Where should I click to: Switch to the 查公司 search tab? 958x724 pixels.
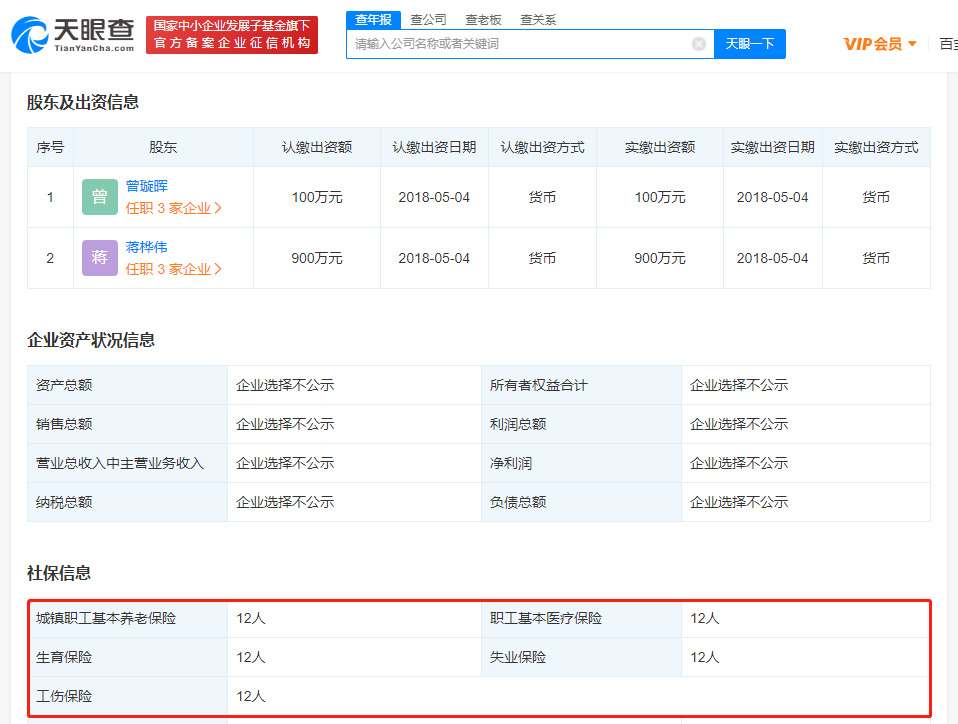pos(428,19)
